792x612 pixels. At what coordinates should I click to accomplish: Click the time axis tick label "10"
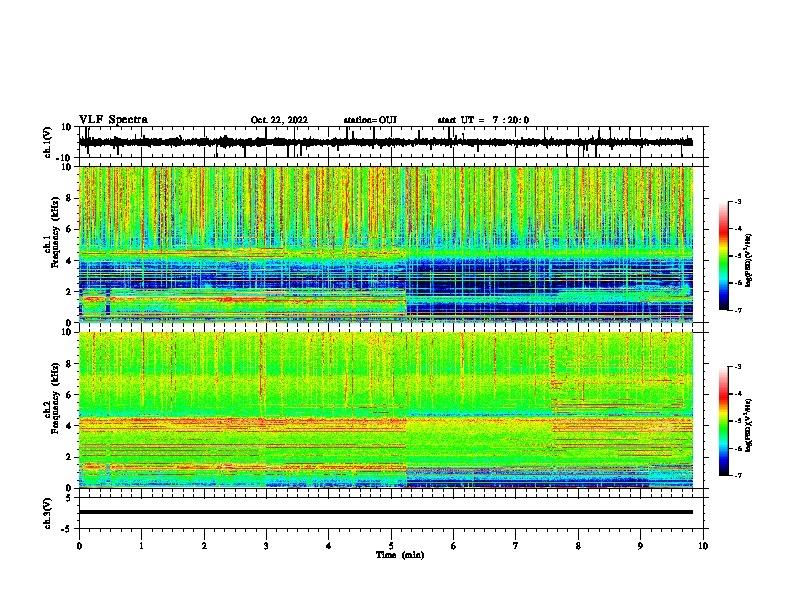pyautogui.click(x=703, y=546)
